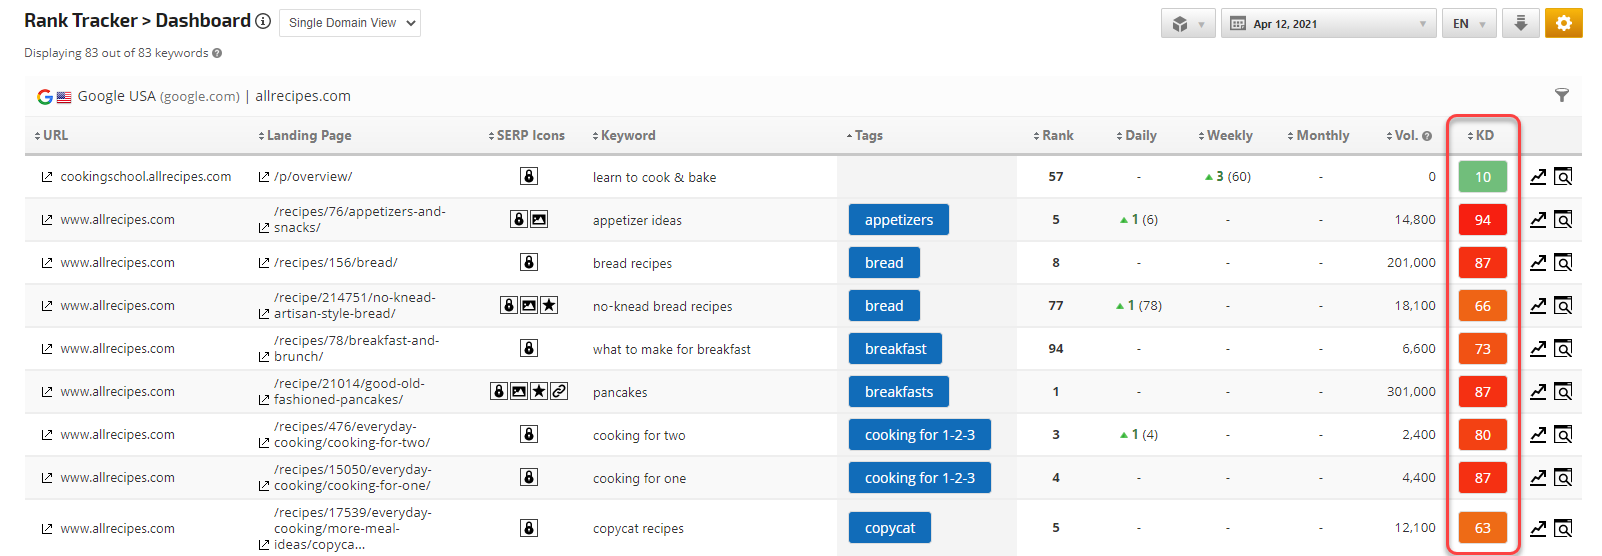Image resolution: width=1602 pixels, height=556 pixels.
Task: Click help icon next to Vol. header
Action: [1427, 136]
